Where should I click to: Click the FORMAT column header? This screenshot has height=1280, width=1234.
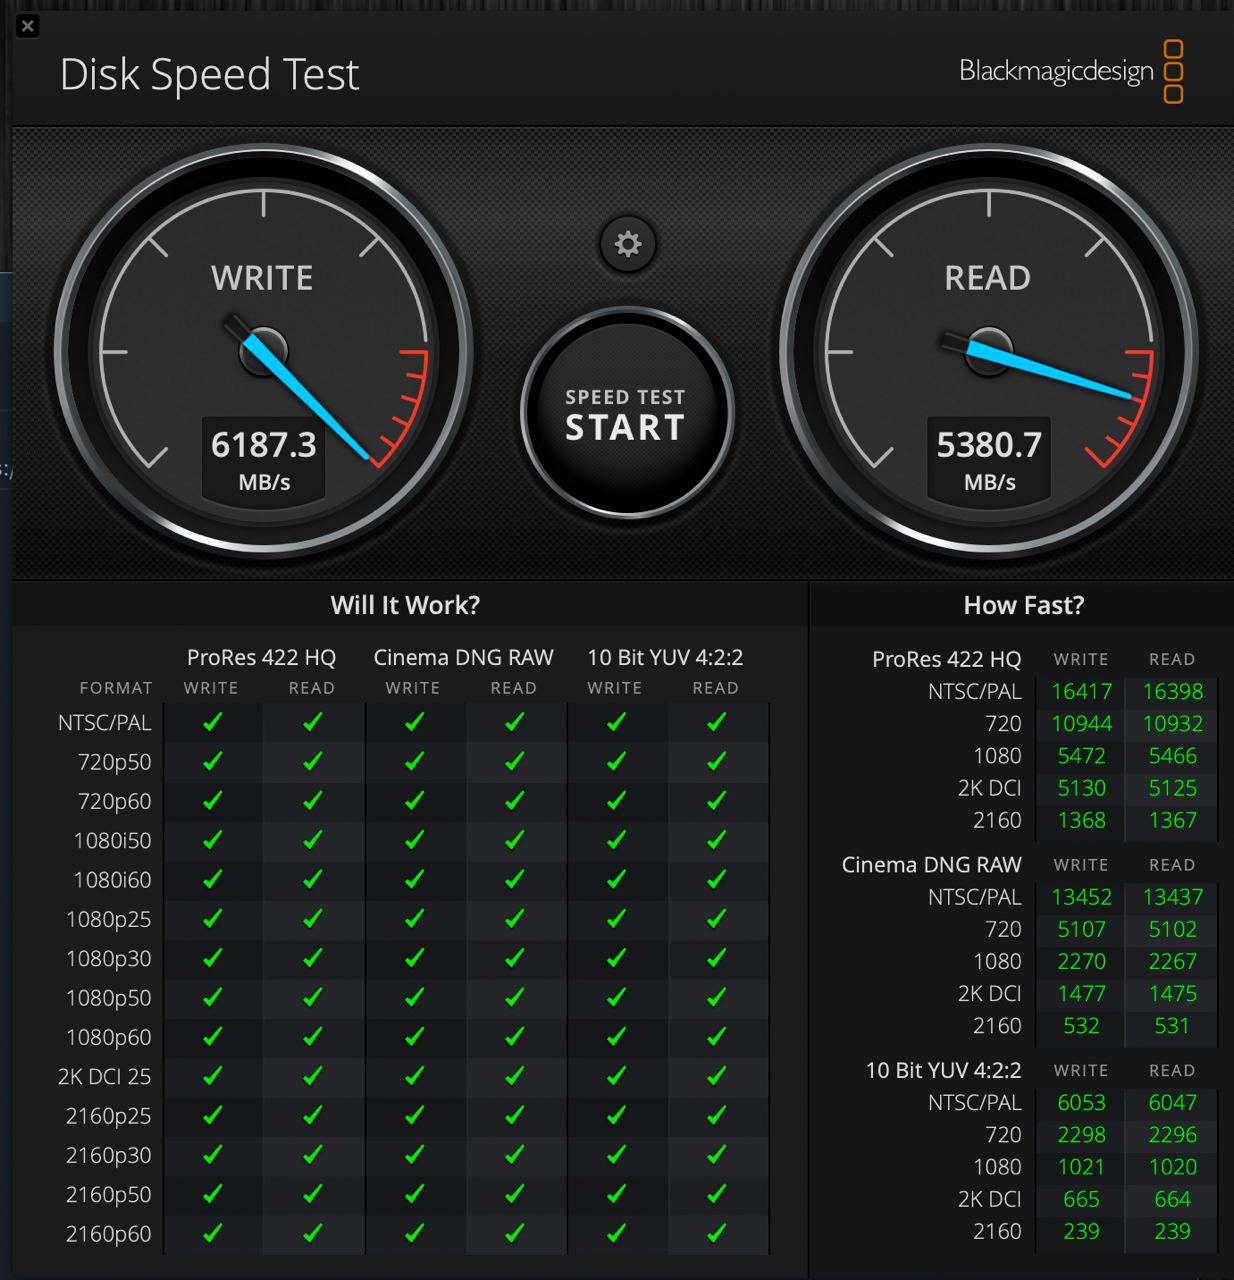click(x=116, y=688)
